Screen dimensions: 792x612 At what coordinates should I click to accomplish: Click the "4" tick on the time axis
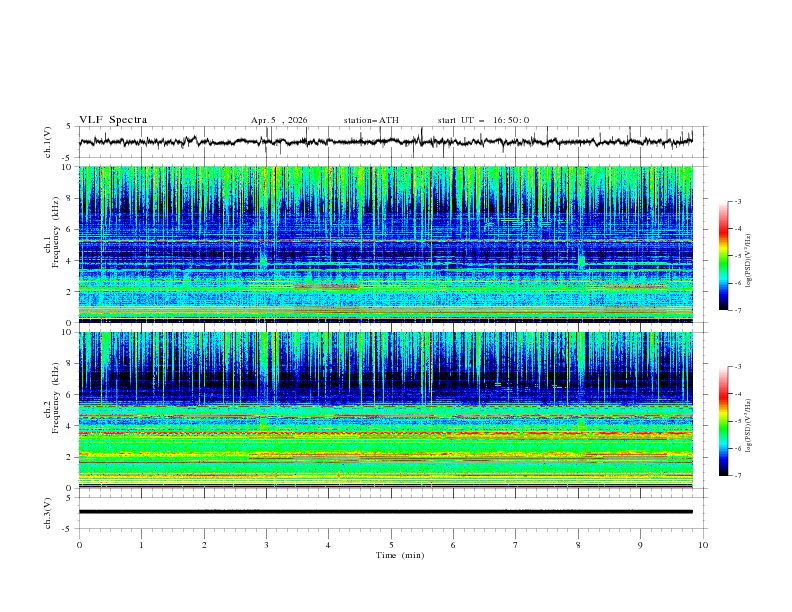(328, 545)
